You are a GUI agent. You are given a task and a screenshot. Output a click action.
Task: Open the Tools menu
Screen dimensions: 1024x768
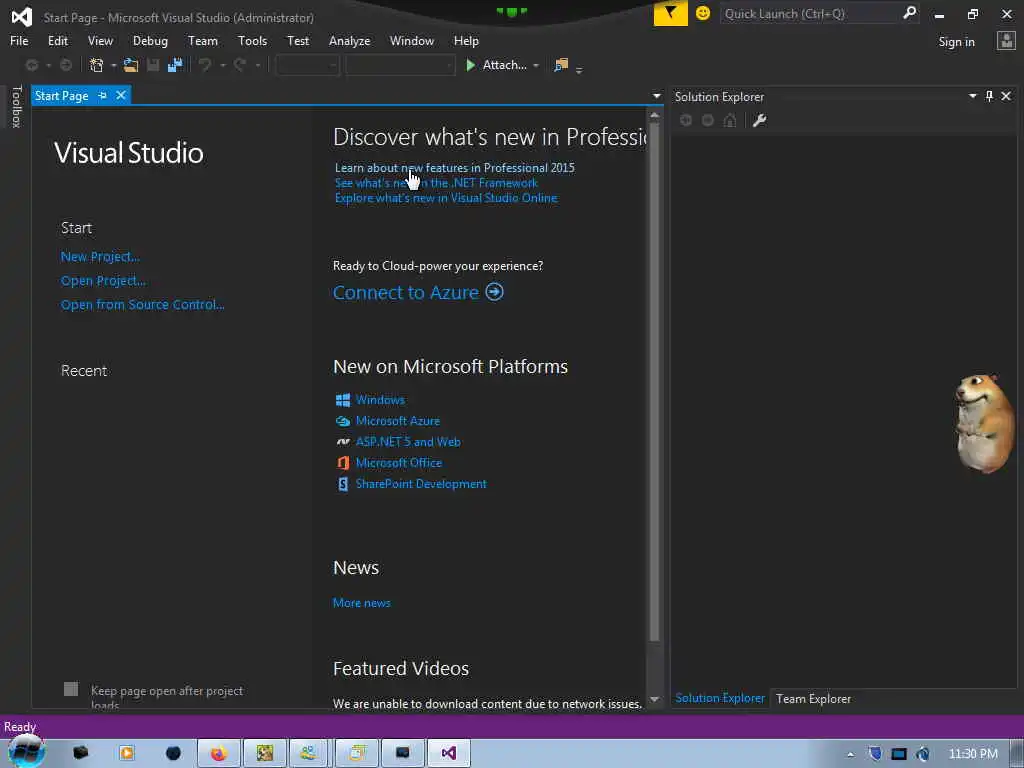[x=252, y=40]
